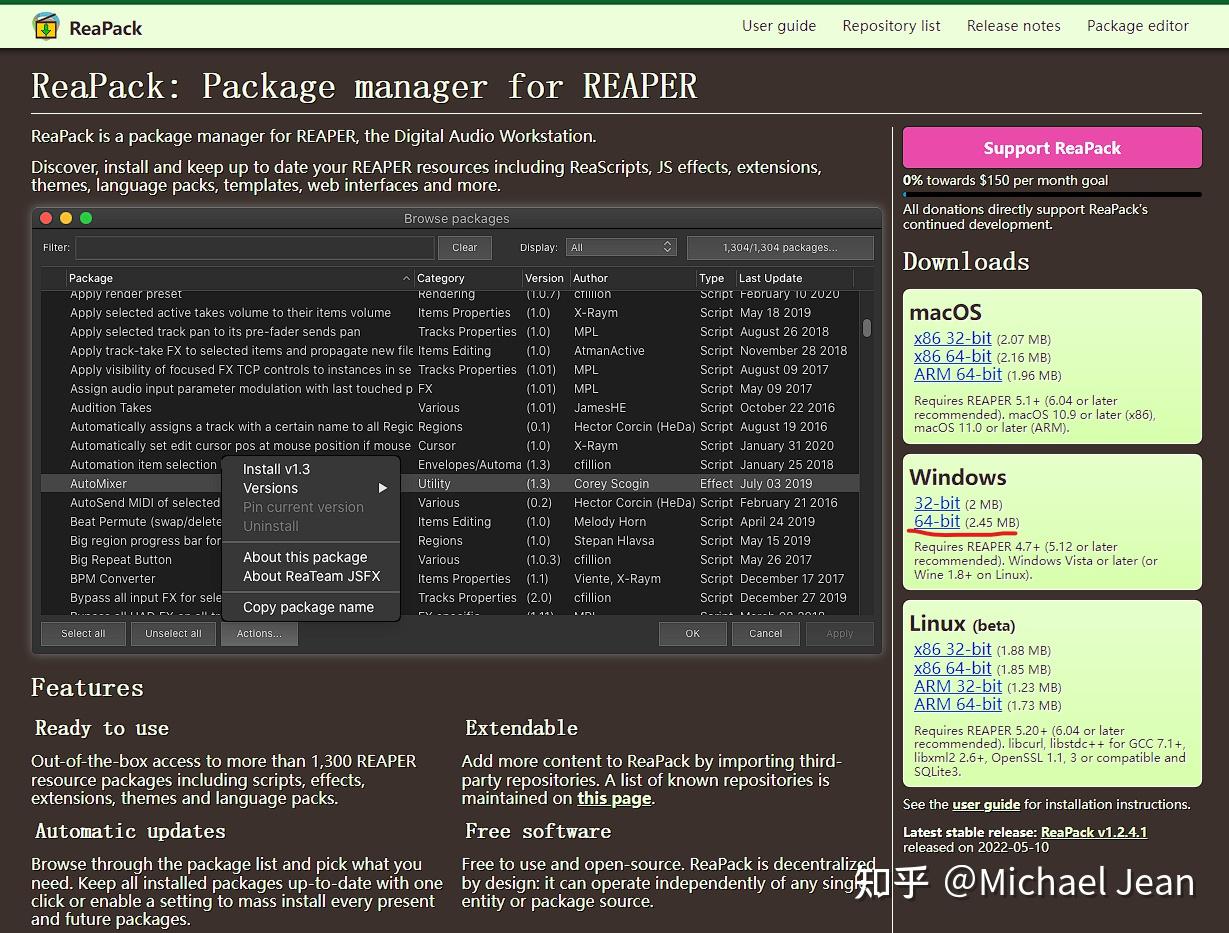Expand the Versions submenu
Viewport: 1229px width, 933px height.
(312, 488)
